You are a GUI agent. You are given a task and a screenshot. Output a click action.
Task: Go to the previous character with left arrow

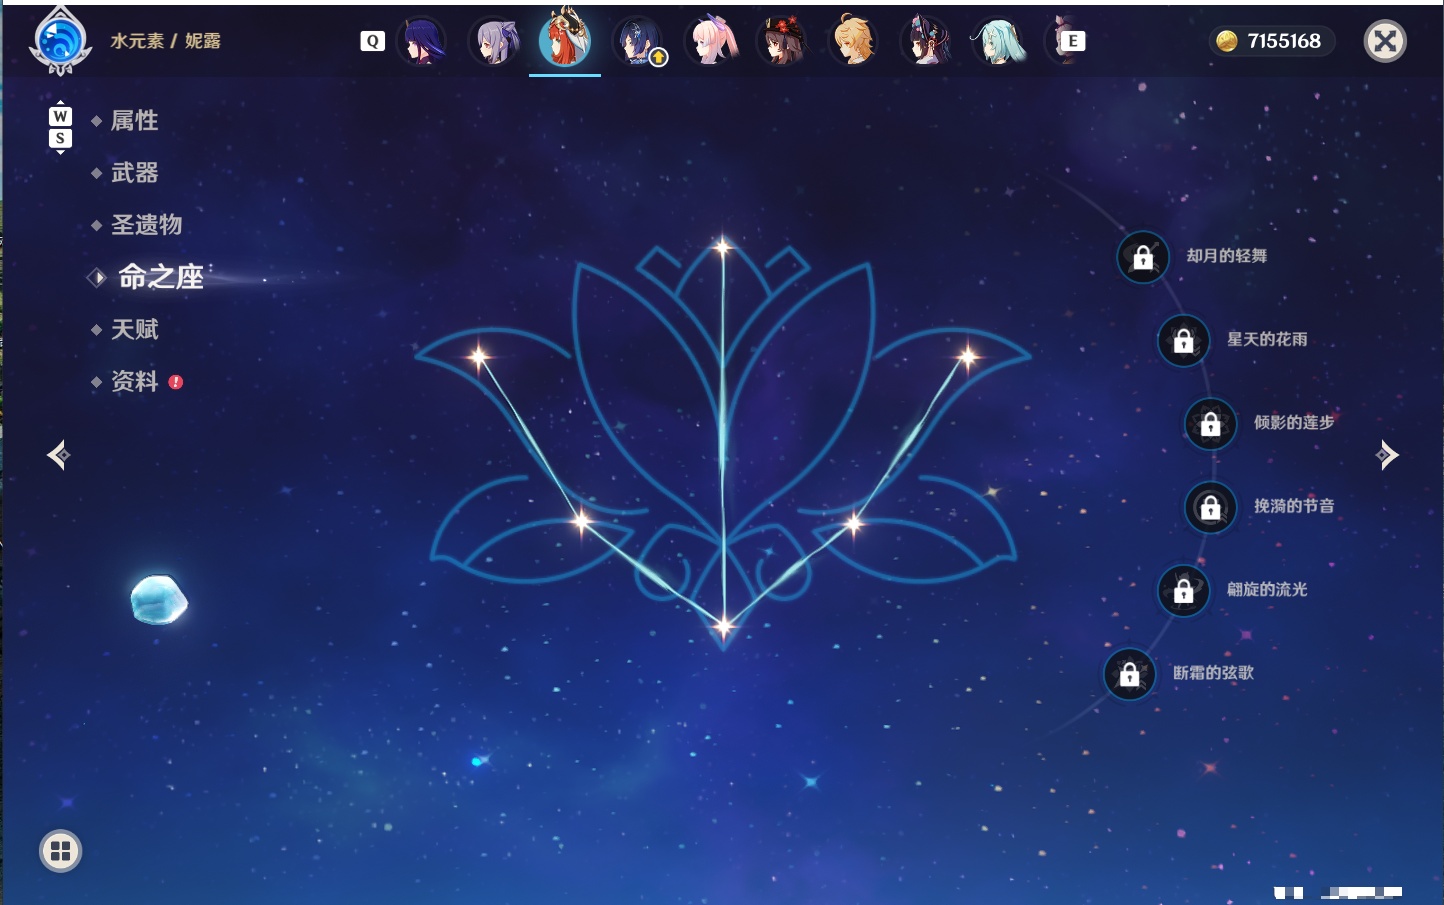tap(59, 455)
